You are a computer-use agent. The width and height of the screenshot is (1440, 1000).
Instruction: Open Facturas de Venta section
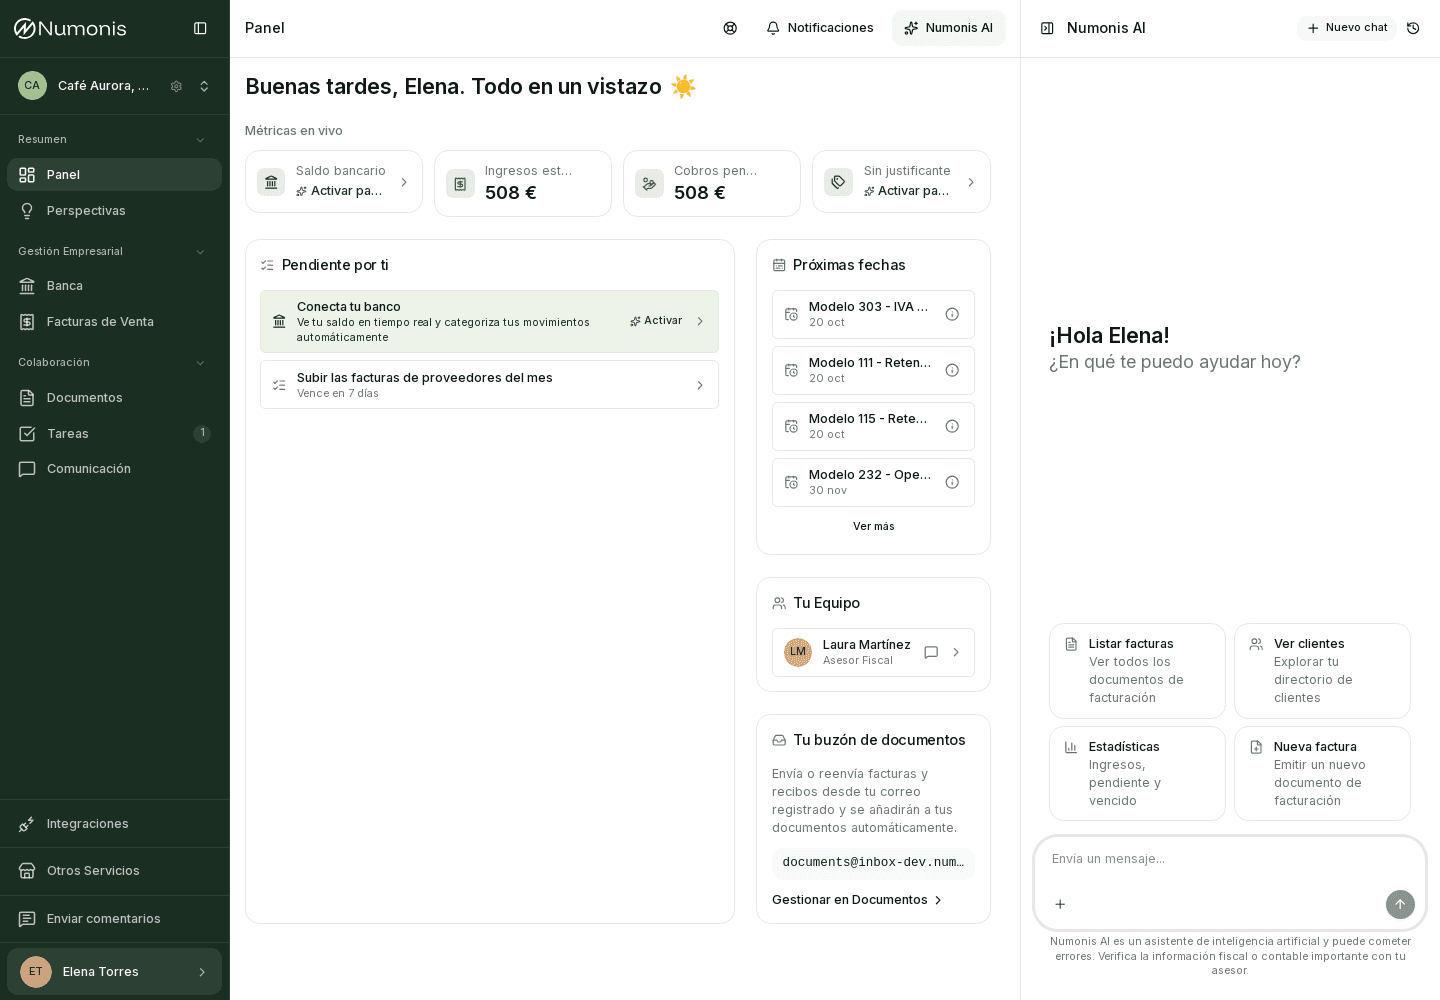(x=114, y=322)
